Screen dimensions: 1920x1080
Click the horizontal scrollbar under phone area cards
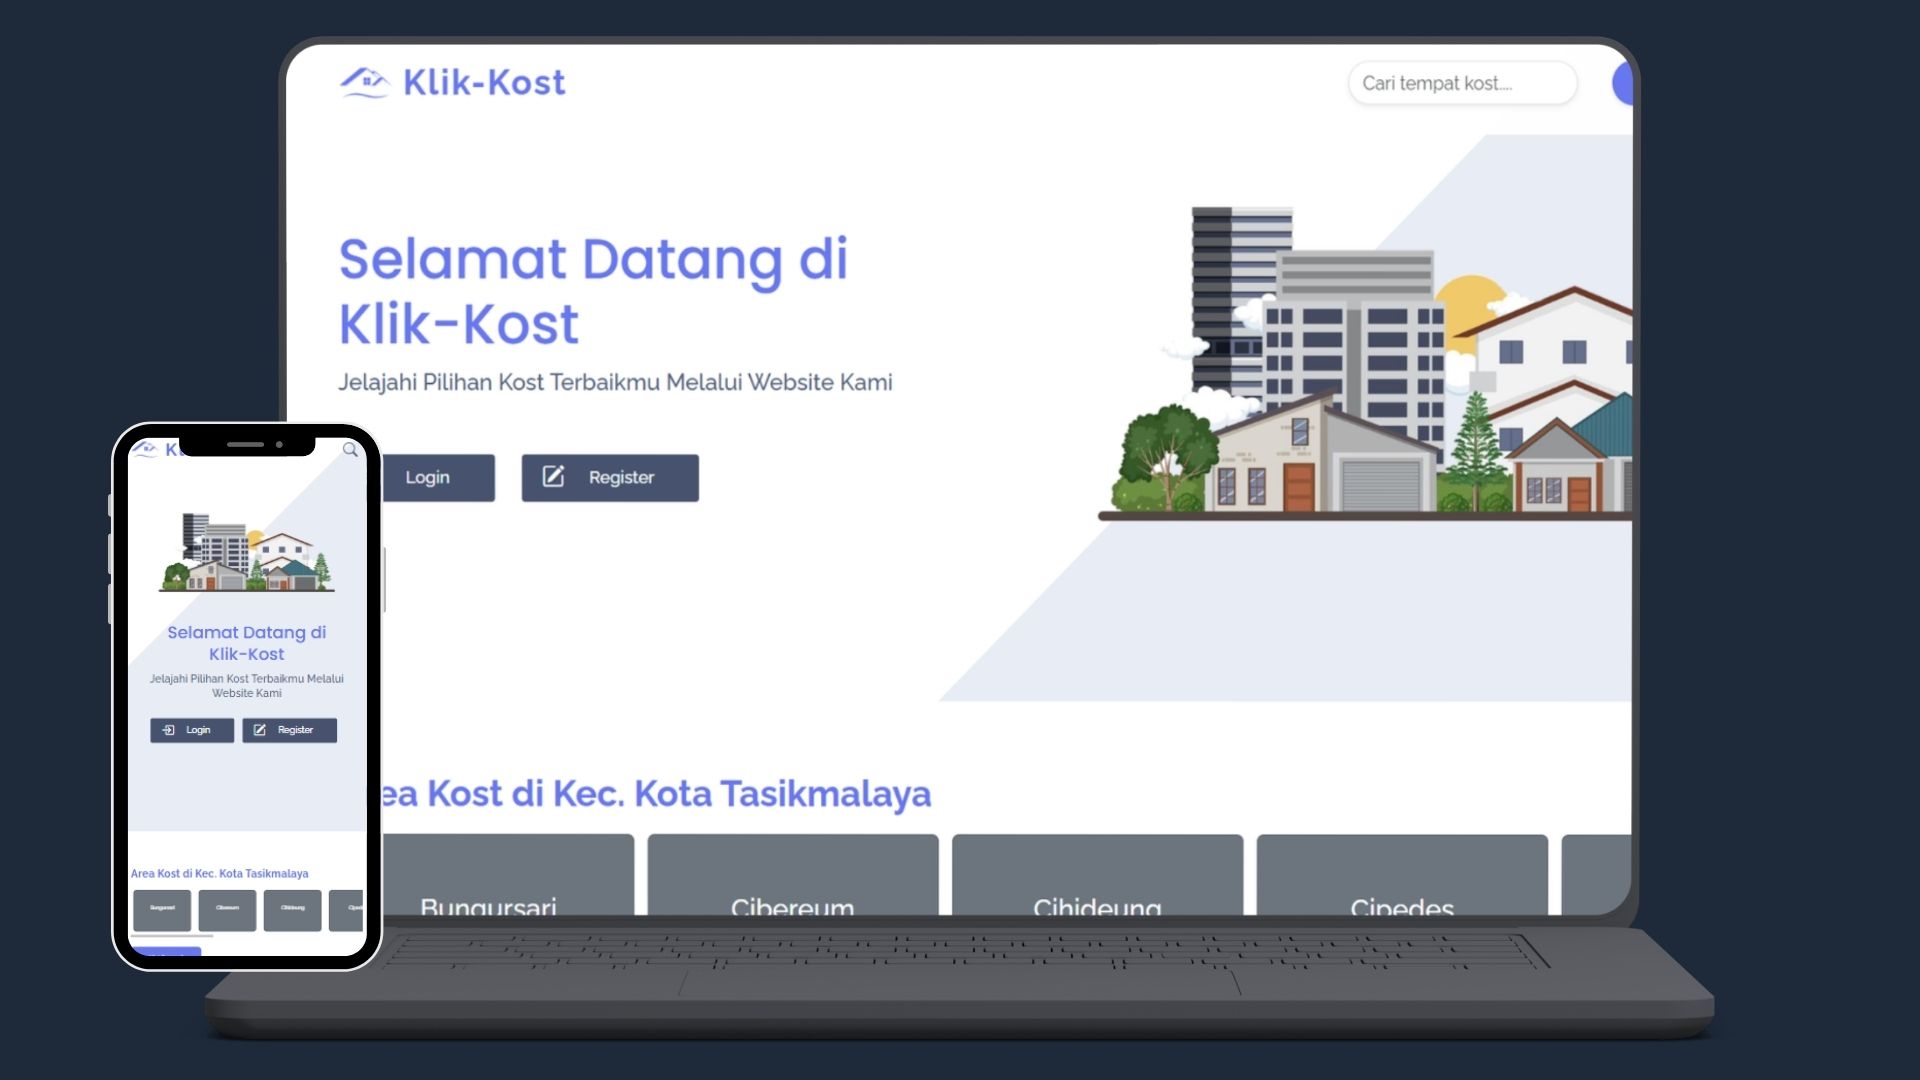pos(172,937)
